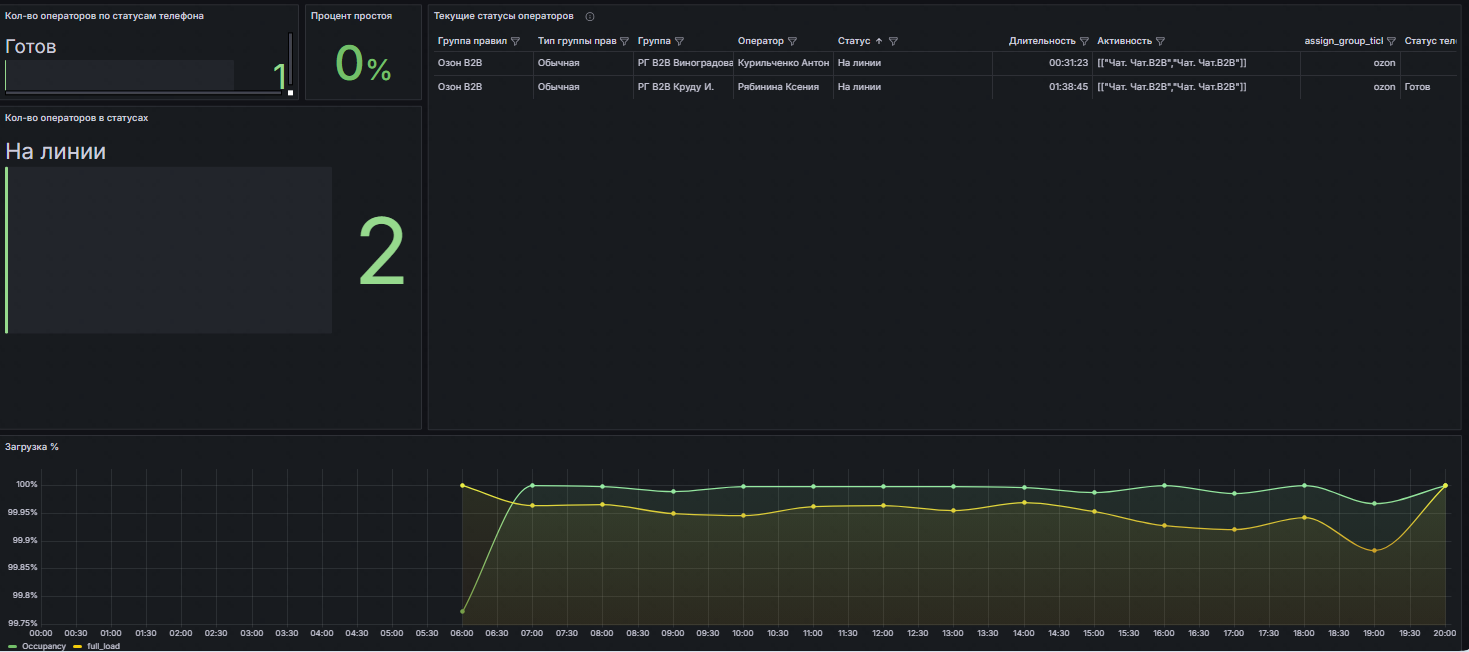Filter the Длительность column
This screenshot has height=652, width=1469.
tap(1084, 41)
